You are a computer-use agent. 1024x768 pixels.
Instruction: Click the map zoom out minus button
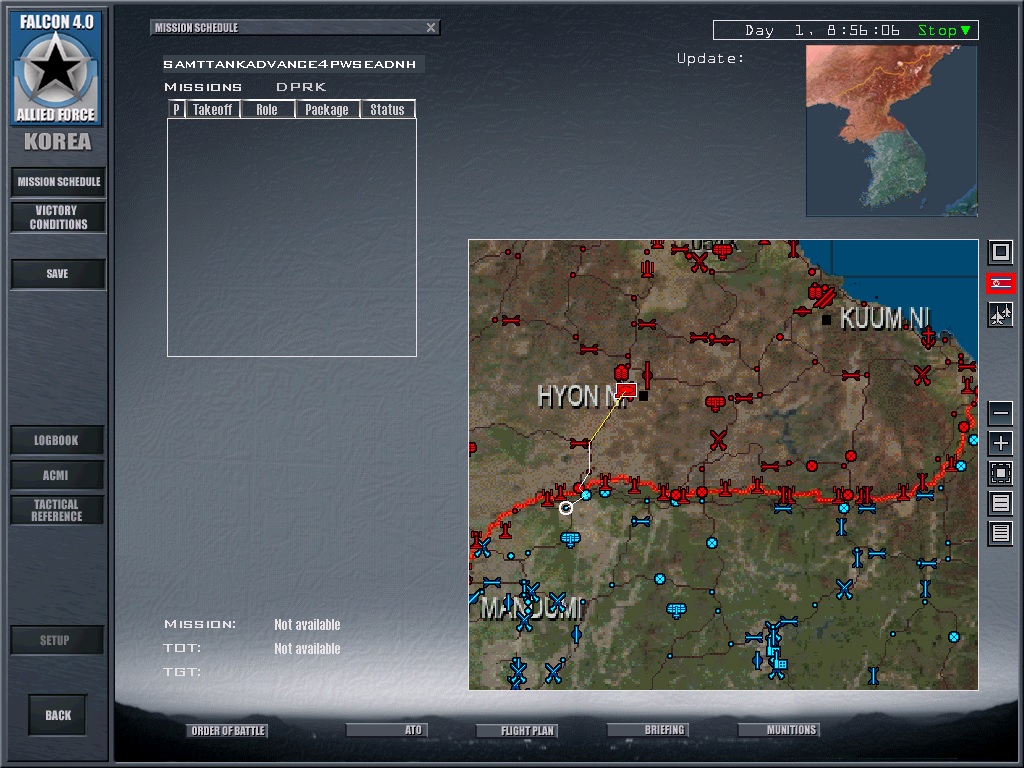tap(1000, 413)
